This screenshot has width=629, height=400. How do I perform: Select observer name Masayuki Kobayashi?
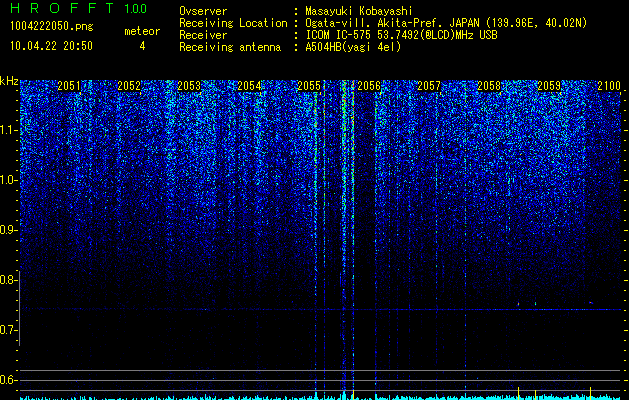[359, 12]
